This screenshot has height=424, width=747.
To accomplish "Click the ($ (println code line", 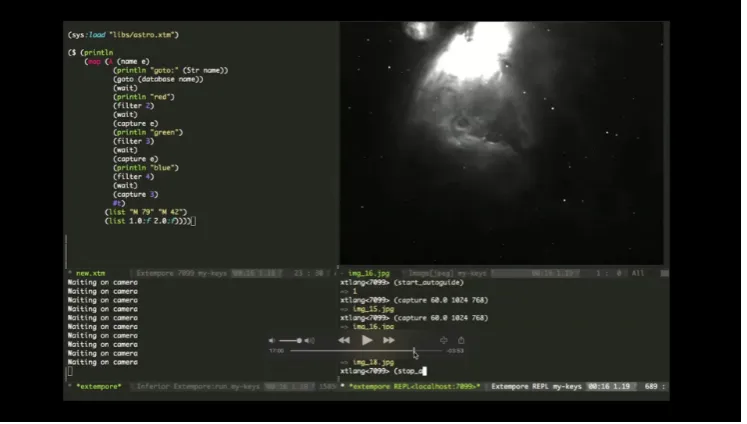I will tap(91, 53).
